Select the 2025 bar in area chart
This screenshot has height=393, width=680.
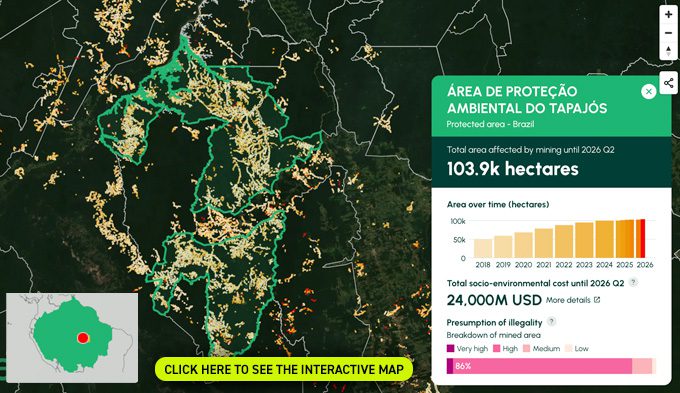(x=625, y=239)
